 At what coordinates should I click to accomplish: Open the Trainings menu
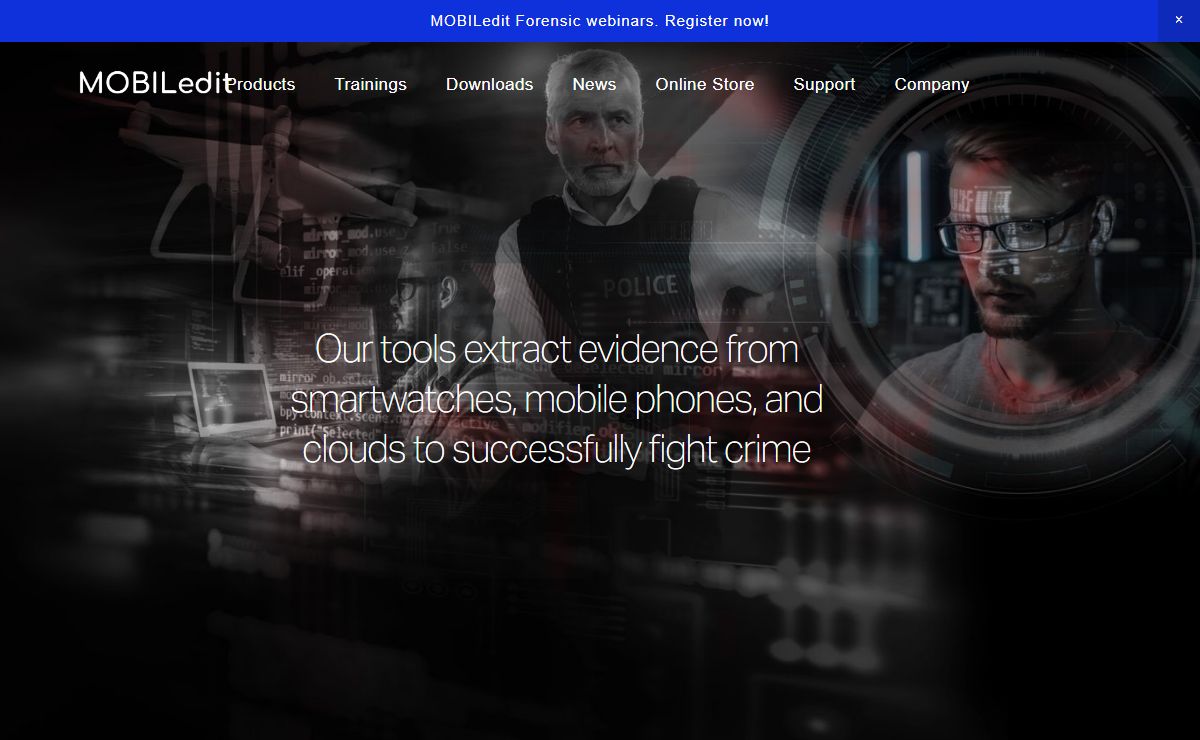(x=370, y=84)
